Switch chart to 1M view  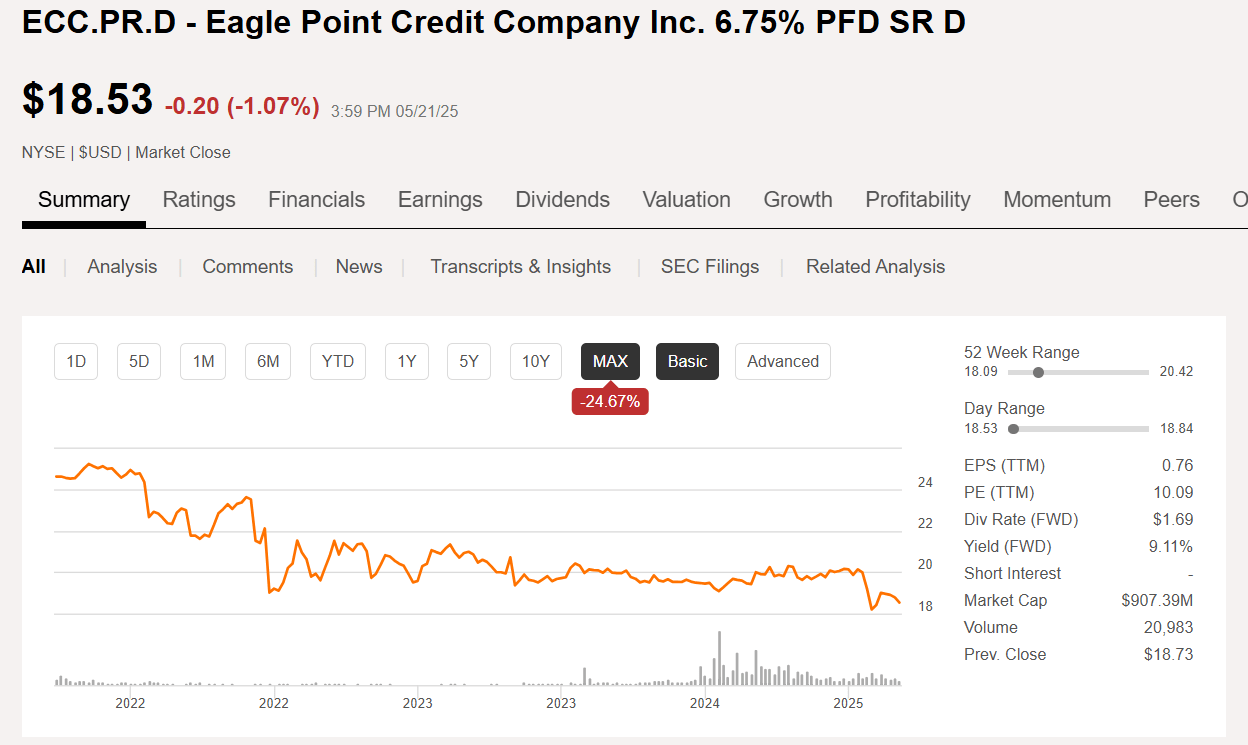click(202, 361)
